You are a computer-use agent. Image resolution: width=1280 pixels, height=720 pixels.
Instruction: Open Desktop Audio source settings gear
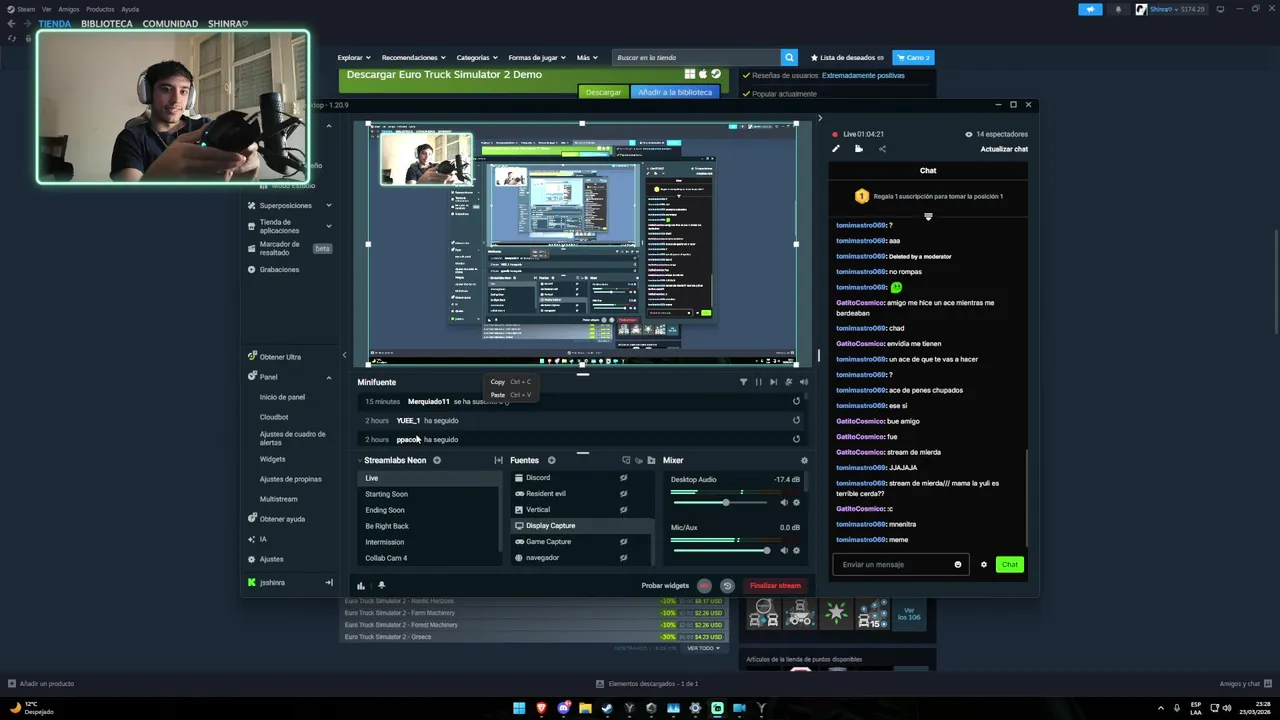796,502
